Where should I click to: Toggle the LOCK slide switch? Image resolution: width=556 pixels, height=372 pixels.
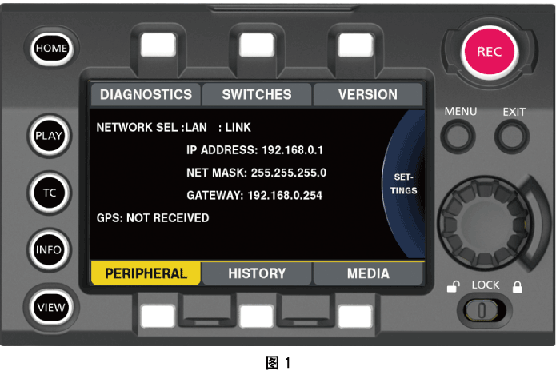[485, 310]
